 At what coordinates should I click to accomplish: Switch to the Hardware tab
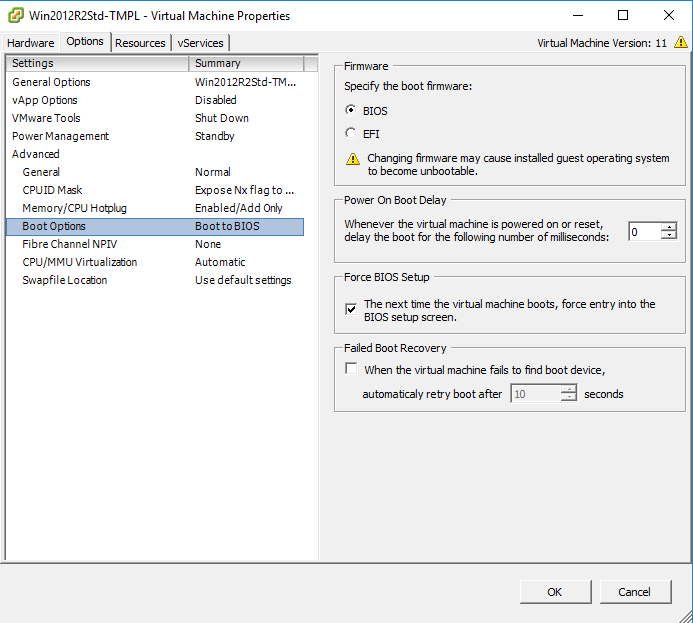point(30,43)
